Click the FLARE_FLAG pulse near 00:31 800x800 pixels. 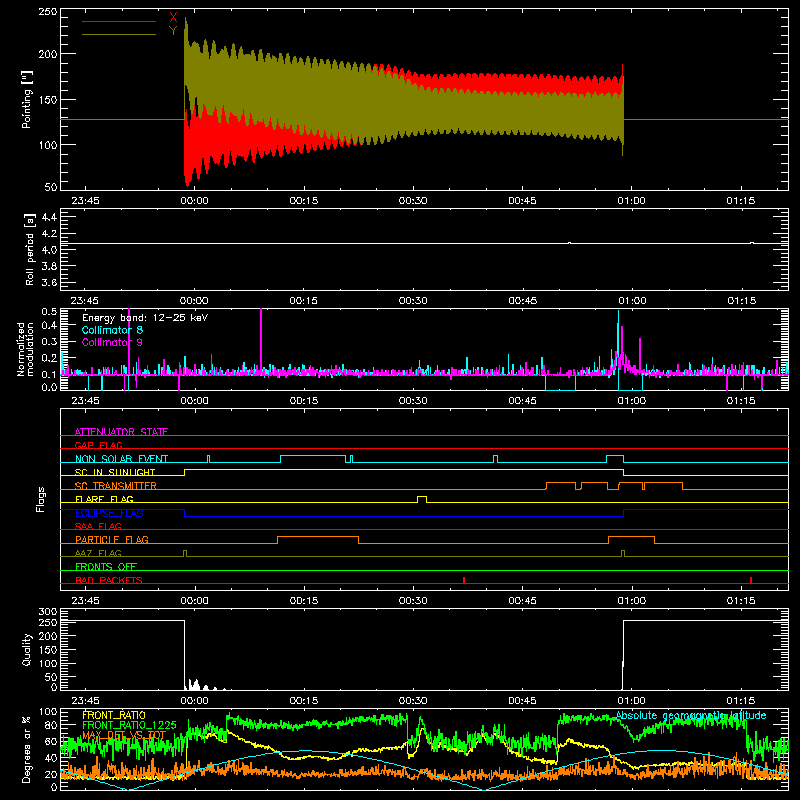coord(422,499)
